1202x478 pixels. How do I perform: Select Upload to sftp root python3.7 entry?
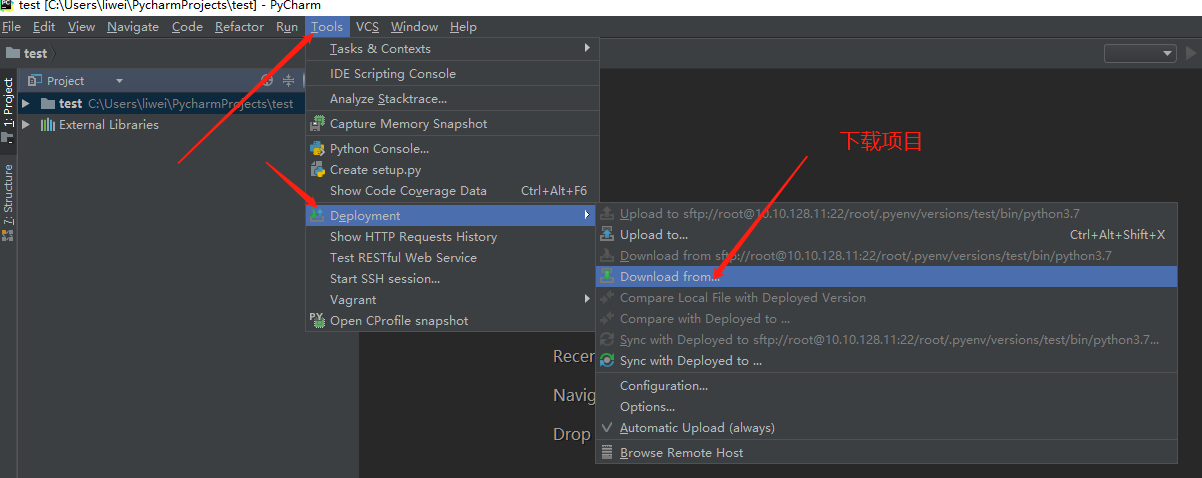(886, 213)
